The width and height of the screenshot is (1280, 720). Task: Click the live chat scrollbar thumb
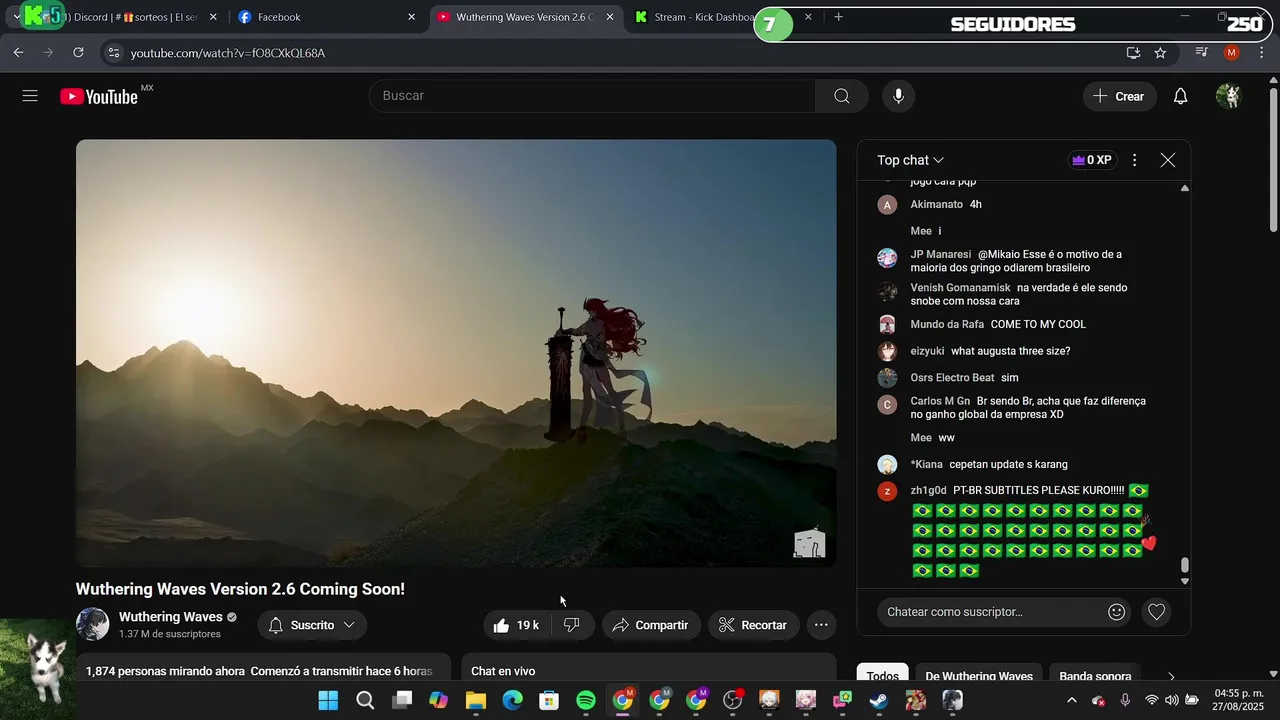(1185, 566)
